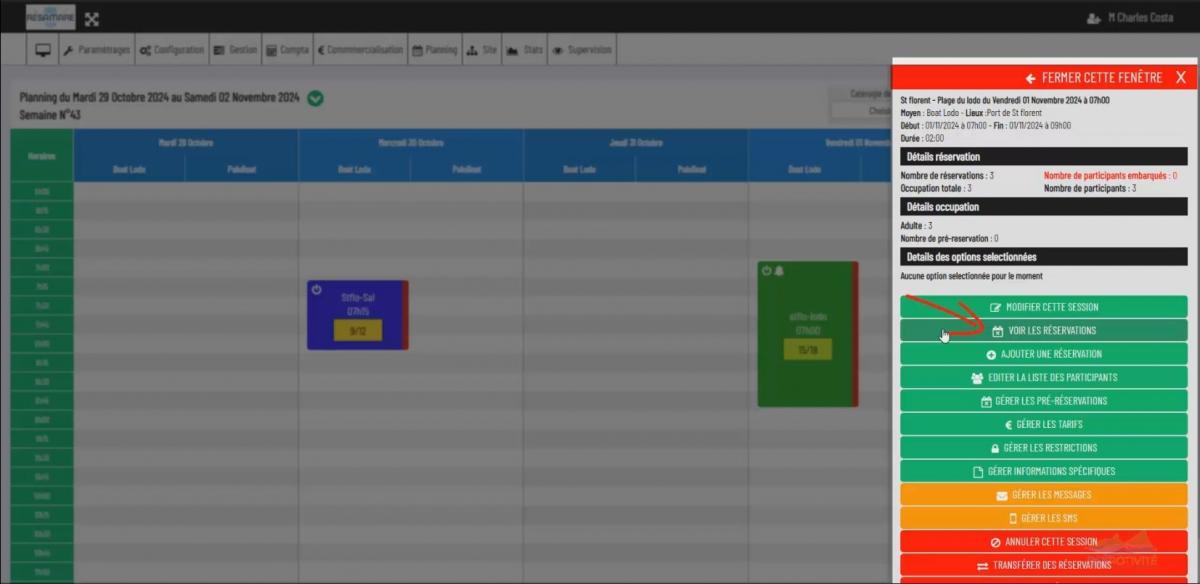1200x584 pixels.
Task: Click the Détails occupation section header
Action: point(1044,207)
